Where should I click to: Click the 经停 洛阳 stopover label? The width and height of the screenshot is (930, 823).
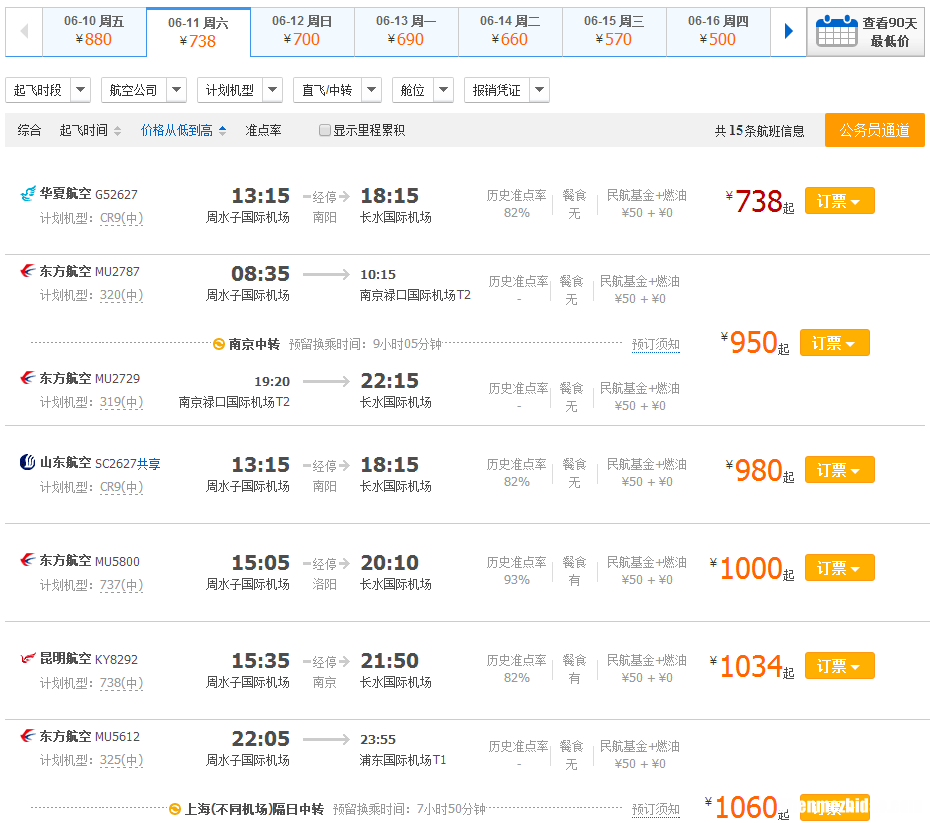point(325,573)
